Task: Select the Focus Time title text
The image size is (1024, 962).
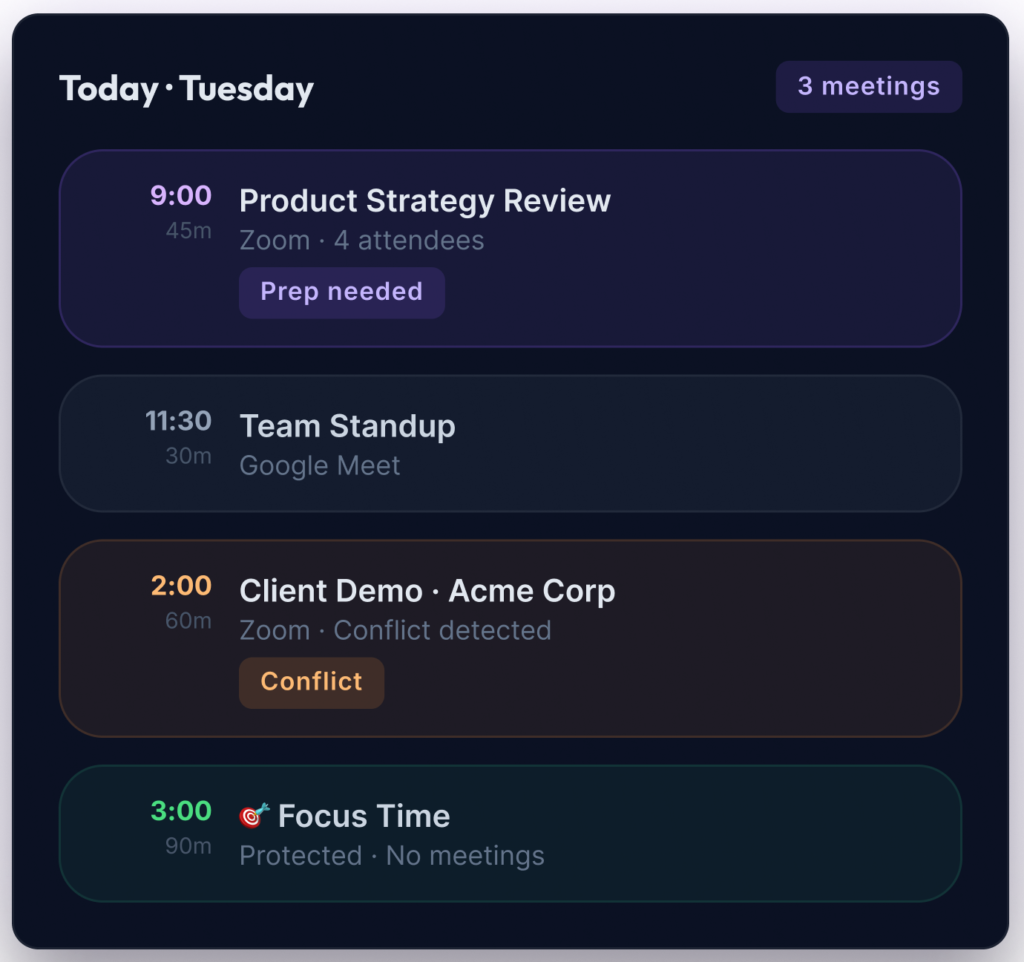Action: tap(364, 816)
